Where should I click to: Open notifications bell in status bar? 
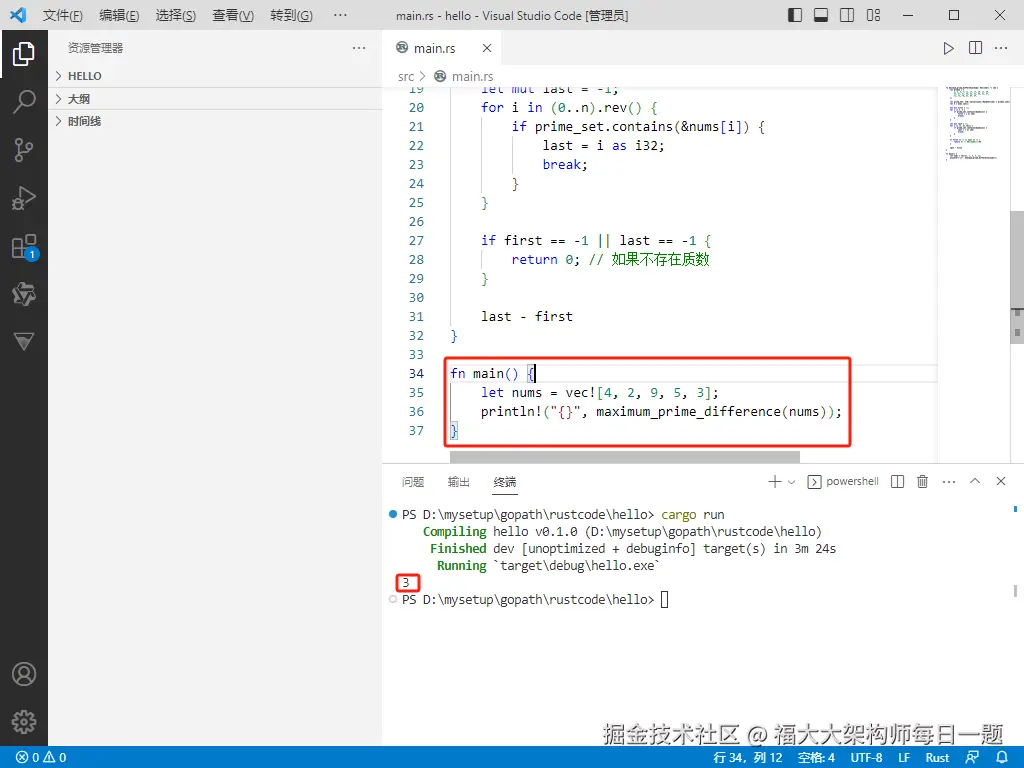[1002, 758]
